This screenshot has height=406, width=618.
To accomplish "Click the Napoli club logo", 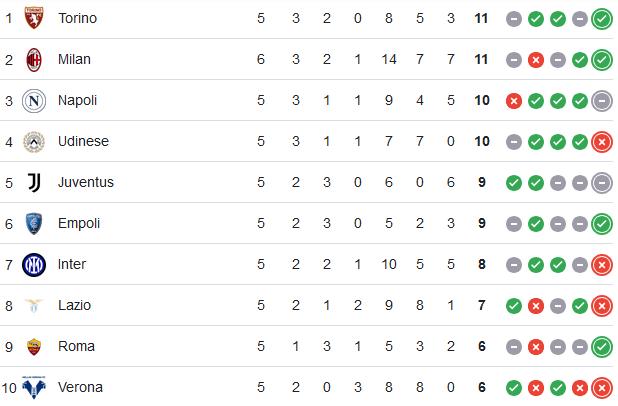I will (x=34, y=101).
